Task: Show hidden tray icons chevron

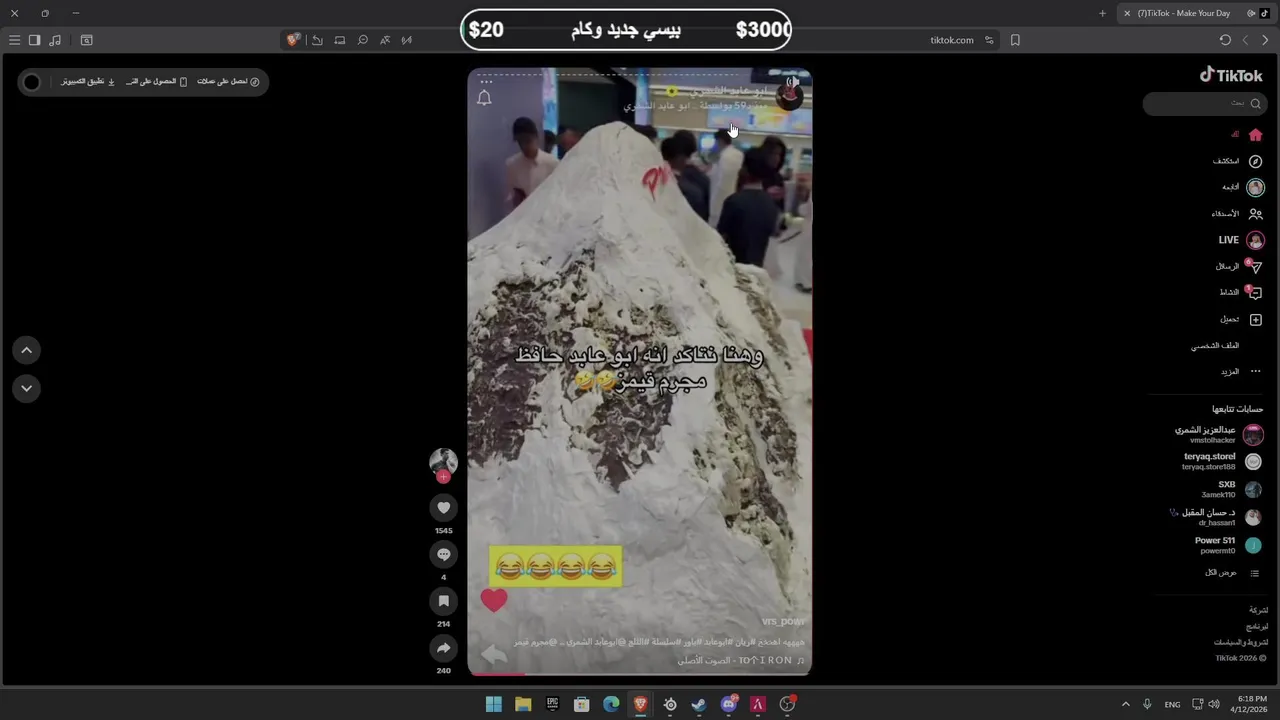Action: click(x=1125, y=704)
